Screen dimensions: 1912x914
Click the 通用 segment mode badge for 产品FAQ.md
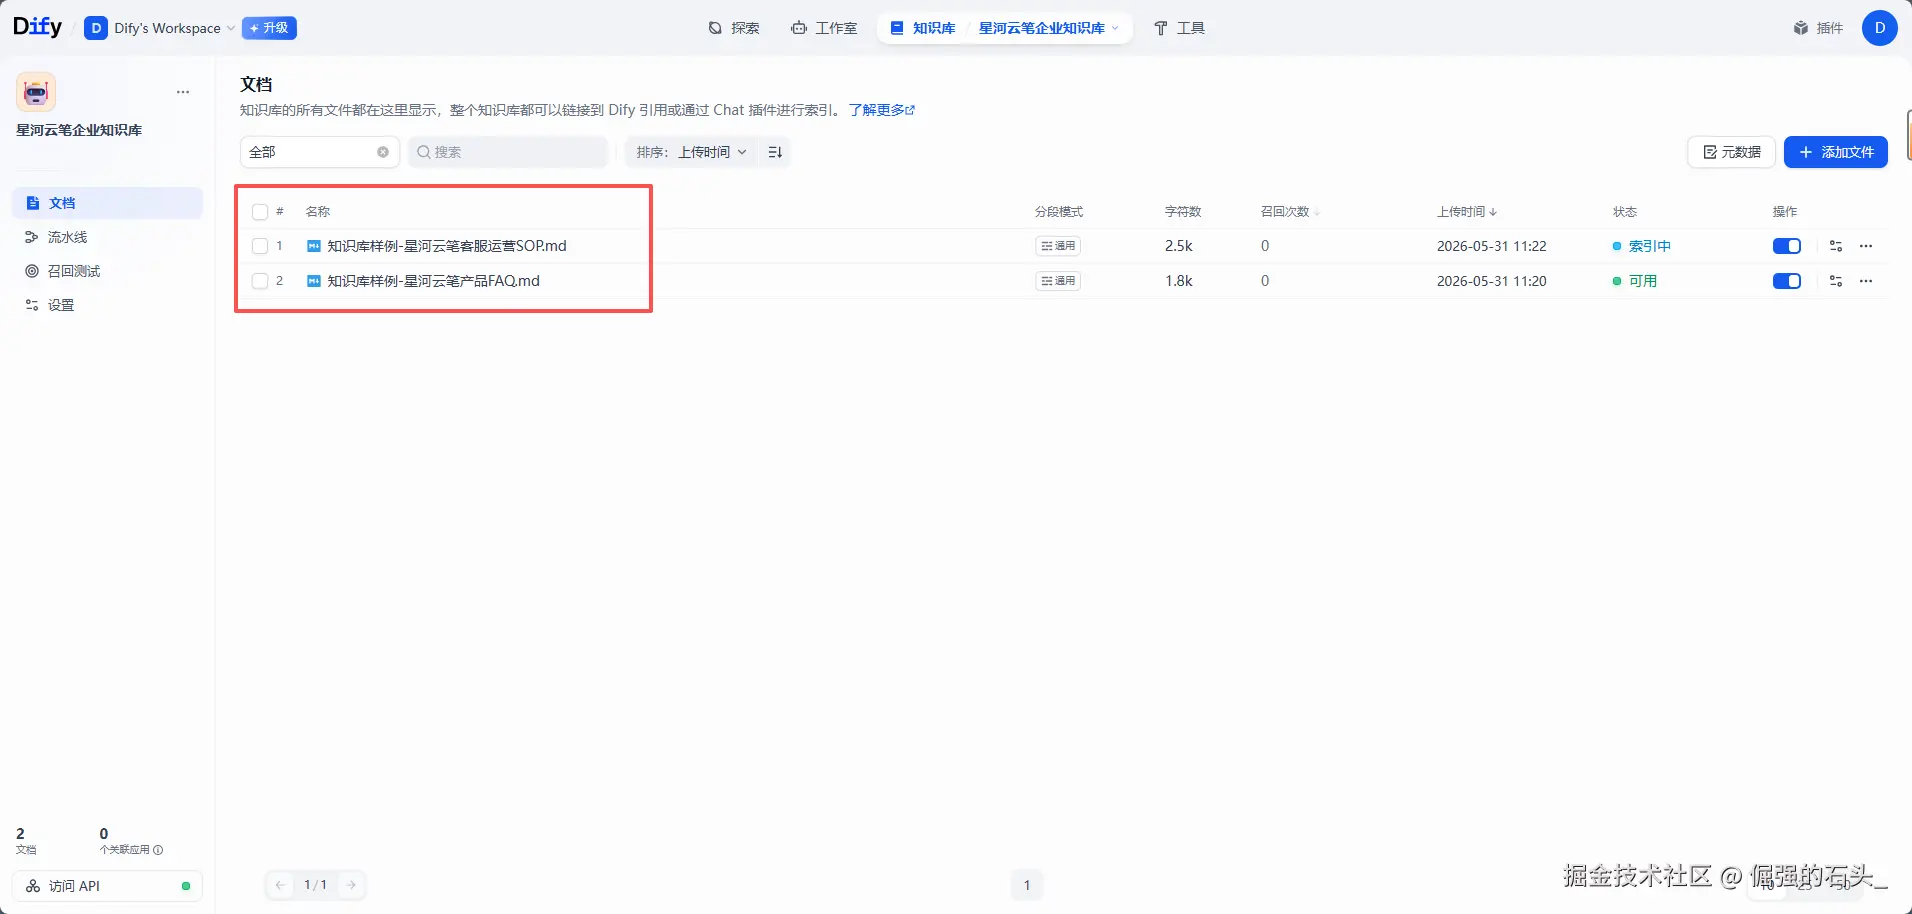point(1058,281)
